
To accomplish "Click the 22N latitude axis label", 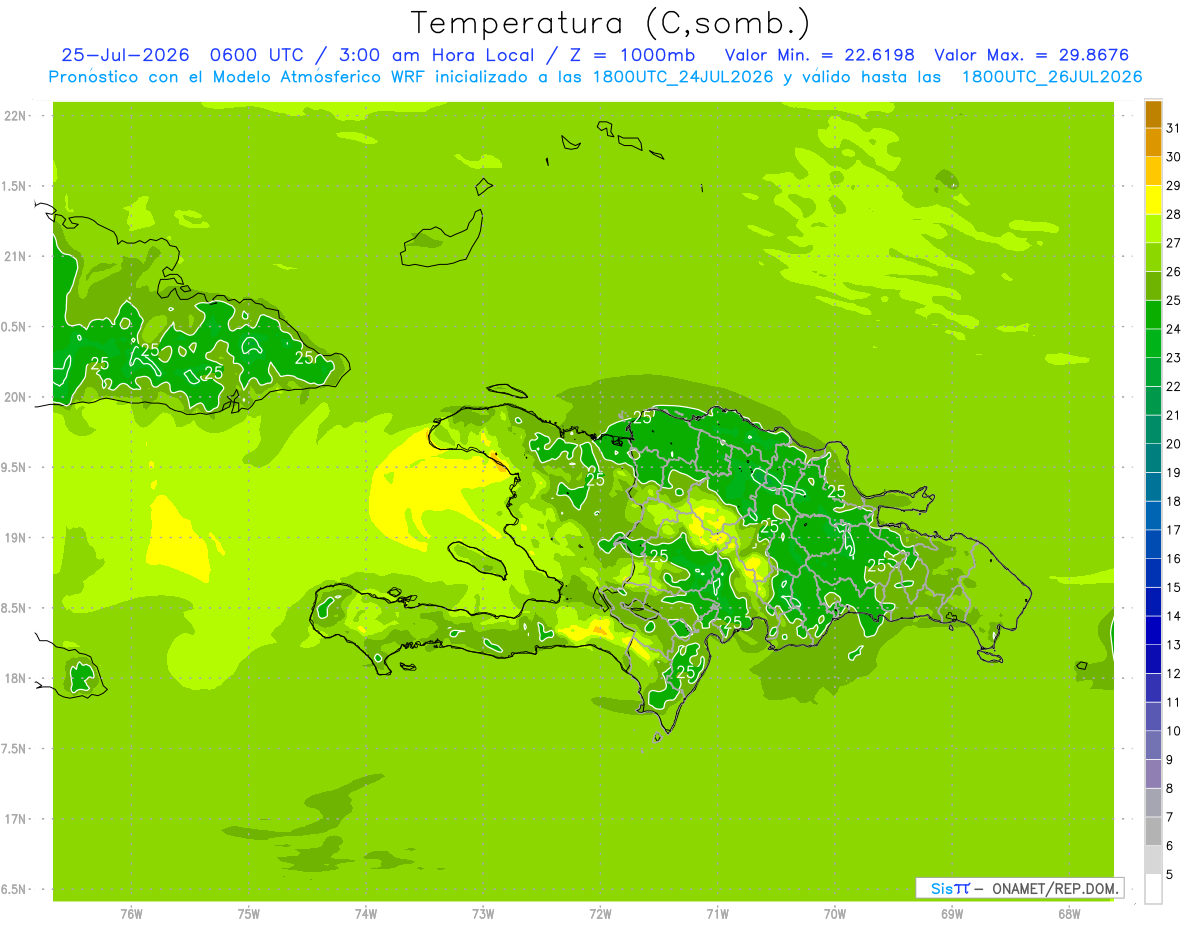I will (x=16, y=116).
